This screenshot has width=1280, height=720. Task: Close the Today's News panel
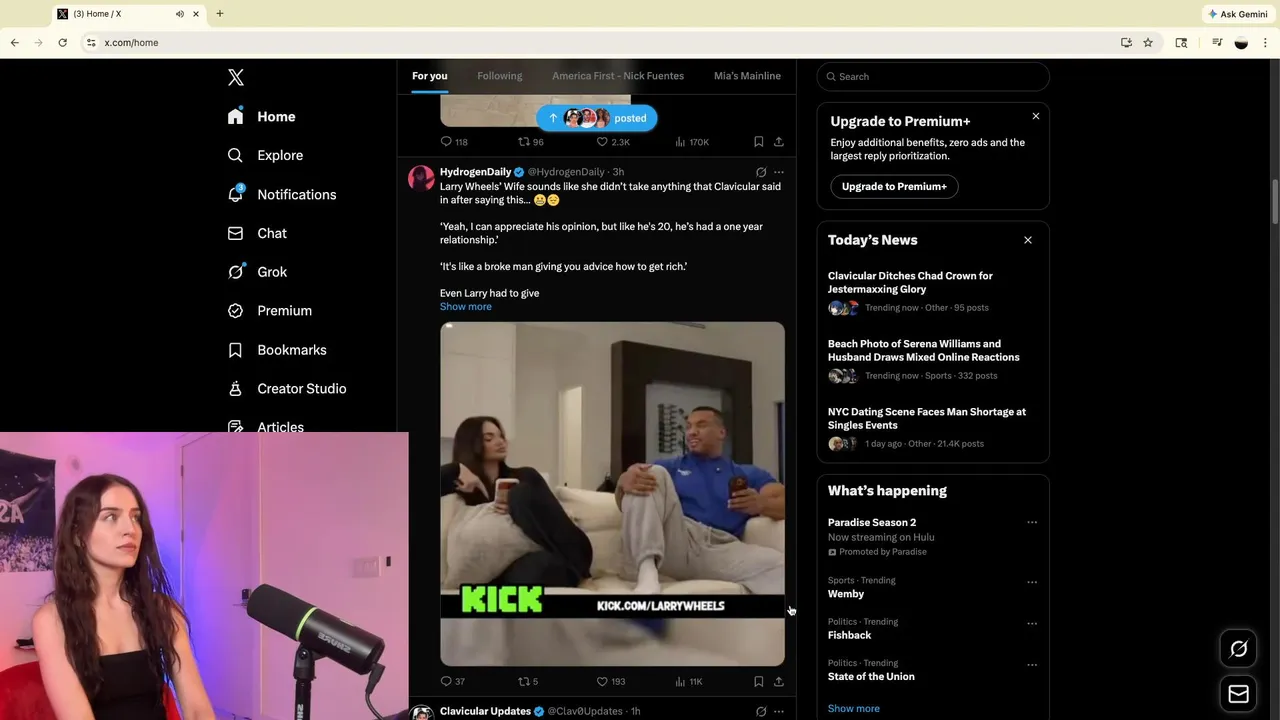tap(1027, 240)
